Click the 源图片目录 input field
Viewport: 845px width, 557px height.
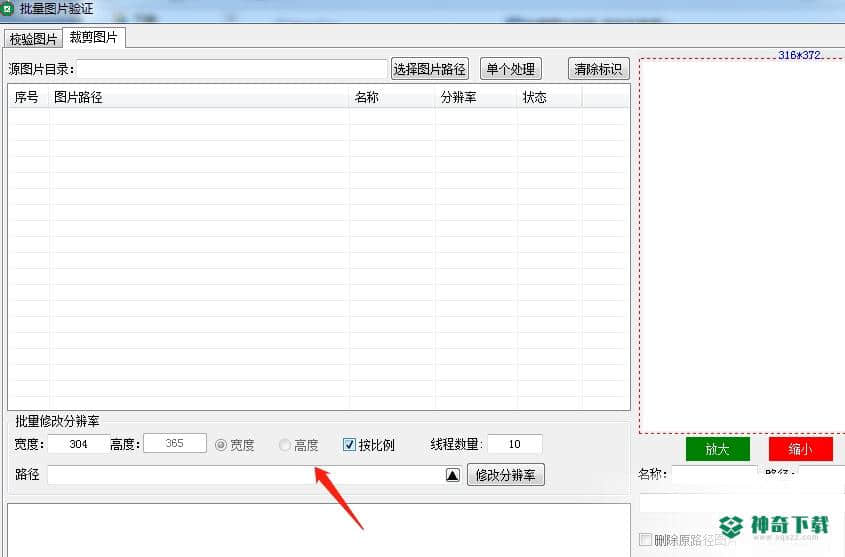232,69
